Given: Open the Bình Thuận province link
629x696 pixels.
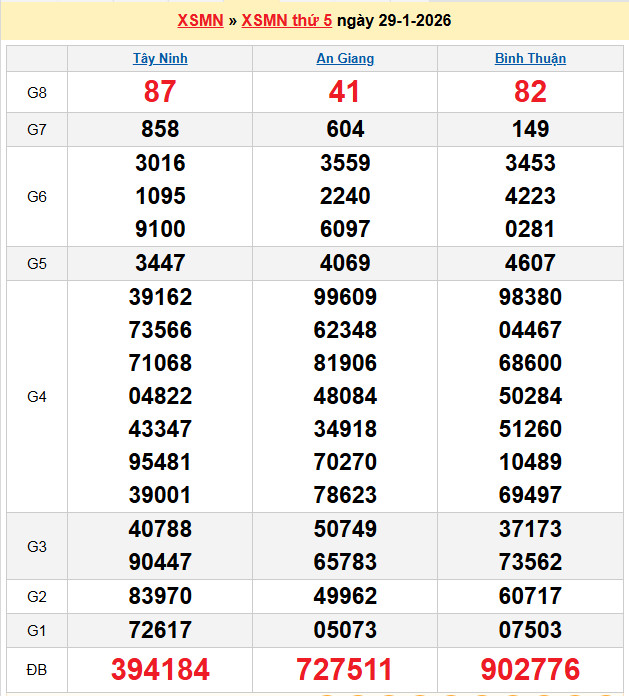Looking at the screenshot, I should pyautogui.click(x=530, y=58).
